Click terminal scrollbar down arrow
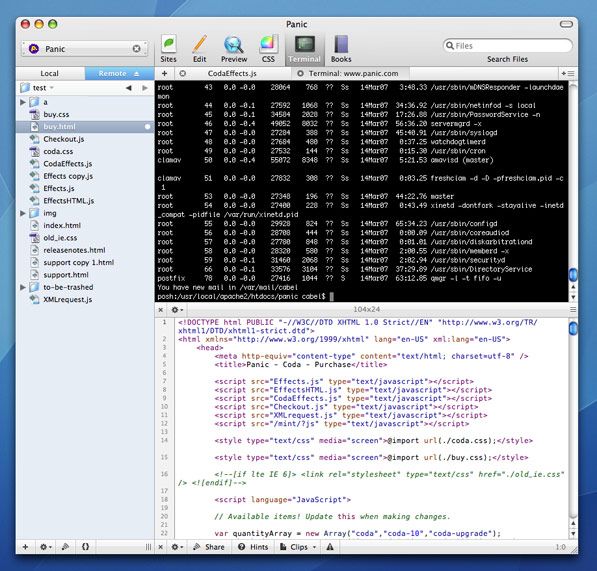This screenshot has height=571, width=597. (x=573, y=297)
